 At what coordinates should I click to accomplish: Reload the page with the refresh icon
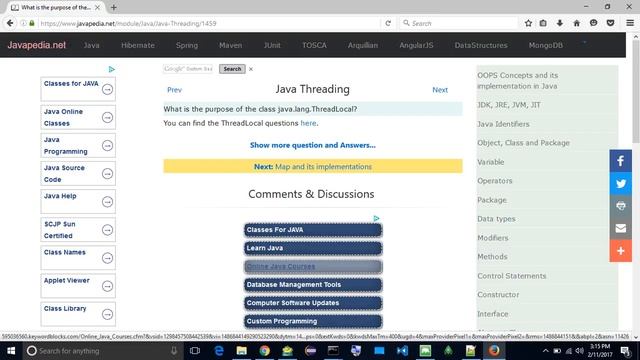(x=388, y=23)
